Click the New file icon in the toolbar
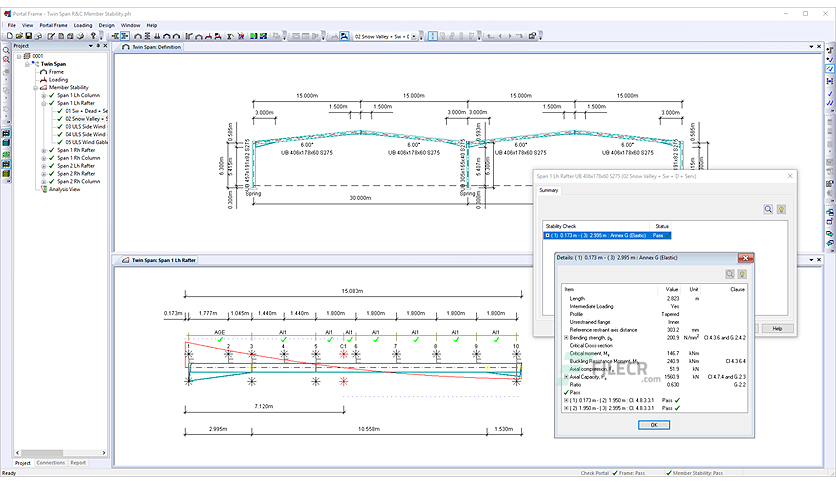Viewport: 836px width, 484px height. click(x=10, y=36)
